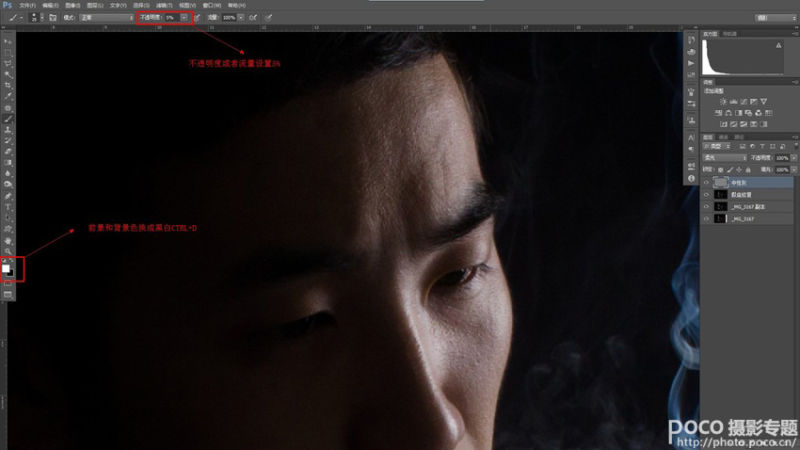Open the brush opacity dropdown arrow
Viewport: 800px width, 450px height.
(x=184, y=18)
